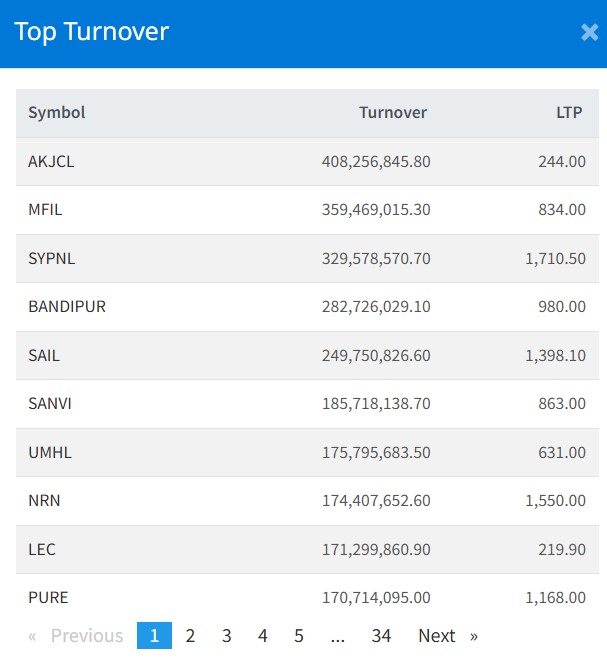Select current page 1 button
This screenshot has width=607, height=672.
click(154, 636)
